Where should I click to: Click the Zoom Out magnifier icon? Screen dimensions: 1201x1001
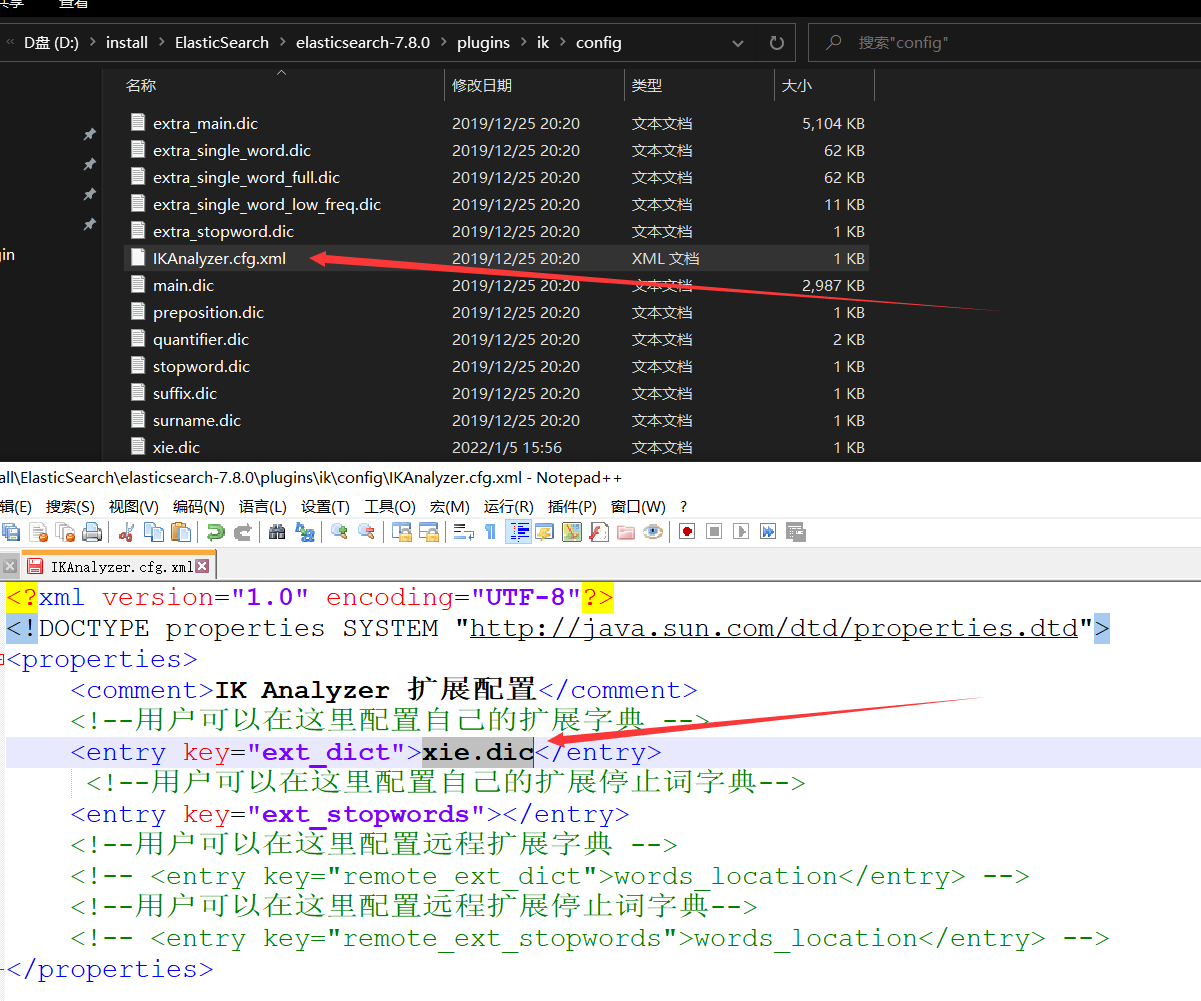click(367, 532)
